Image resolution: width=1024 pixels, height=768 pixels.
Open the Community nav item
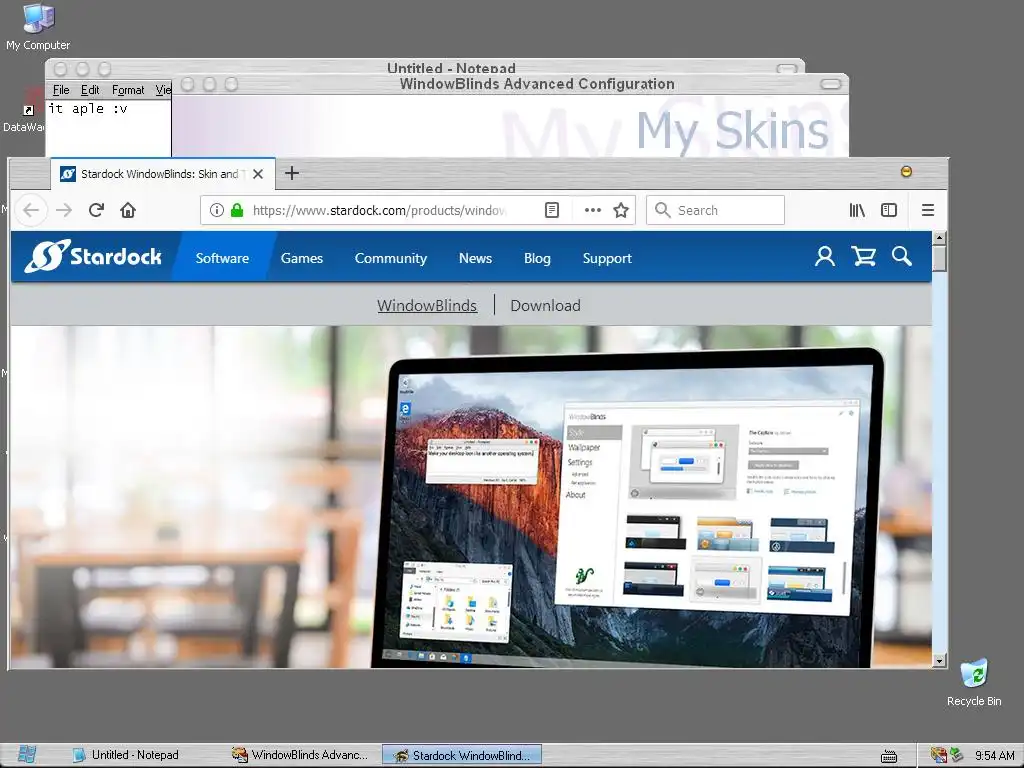(391, 258)
